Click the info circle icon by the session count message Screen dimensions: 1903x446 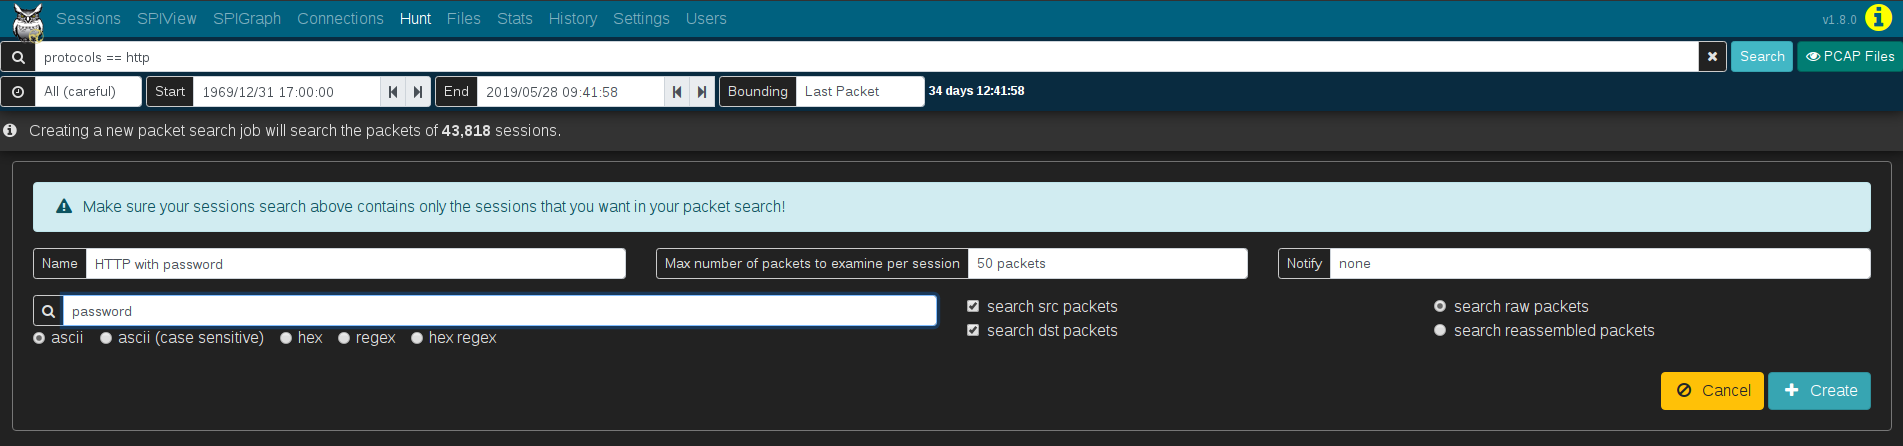click(x=10, y=130)
